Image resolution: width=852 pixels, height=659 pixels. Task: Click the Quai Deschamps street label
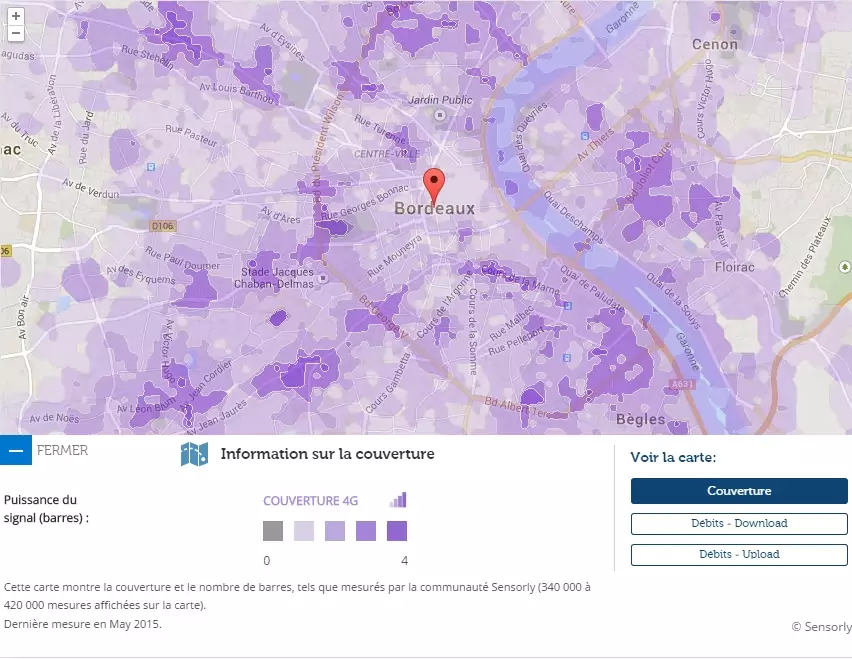point(574,216)
